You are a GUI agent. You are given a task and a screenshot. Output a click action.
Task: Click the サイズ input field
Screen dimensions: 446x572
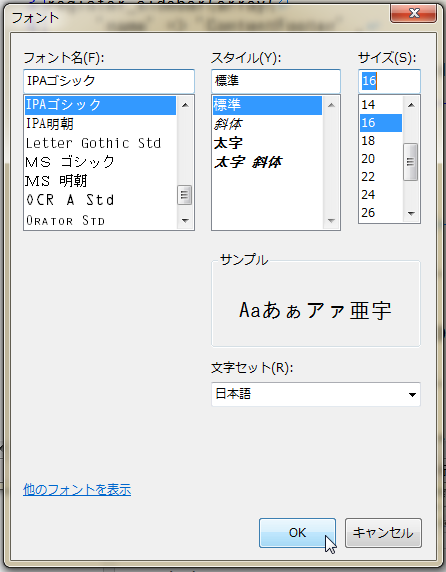tap(389, 81)
